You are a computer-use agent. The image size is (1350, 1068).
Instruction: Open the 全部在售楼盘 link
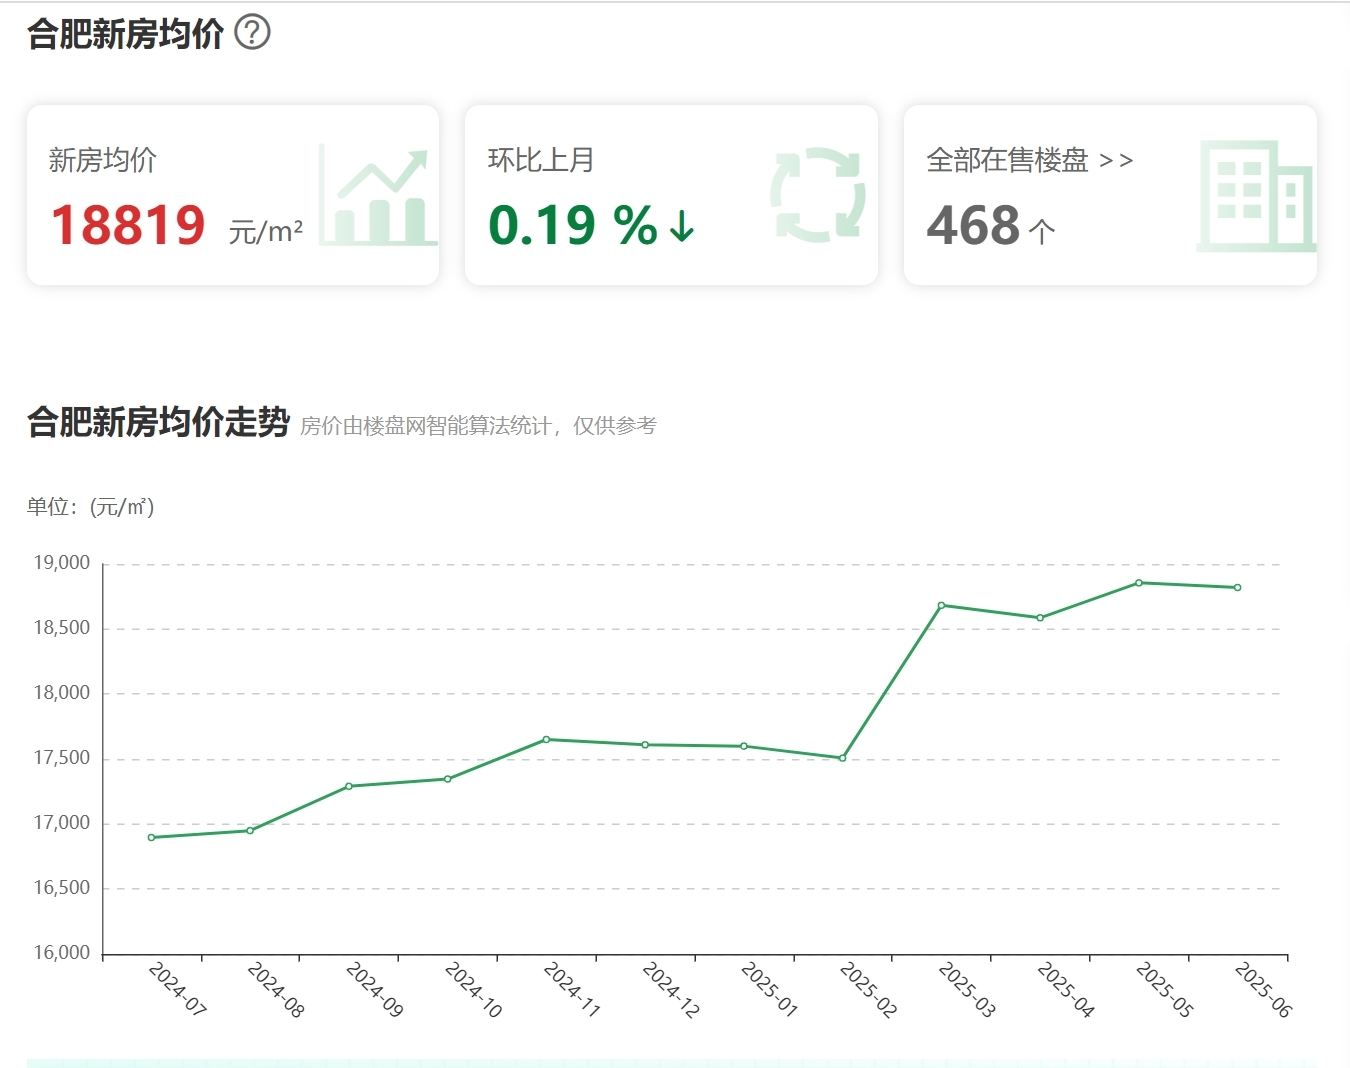point(1029,160)
